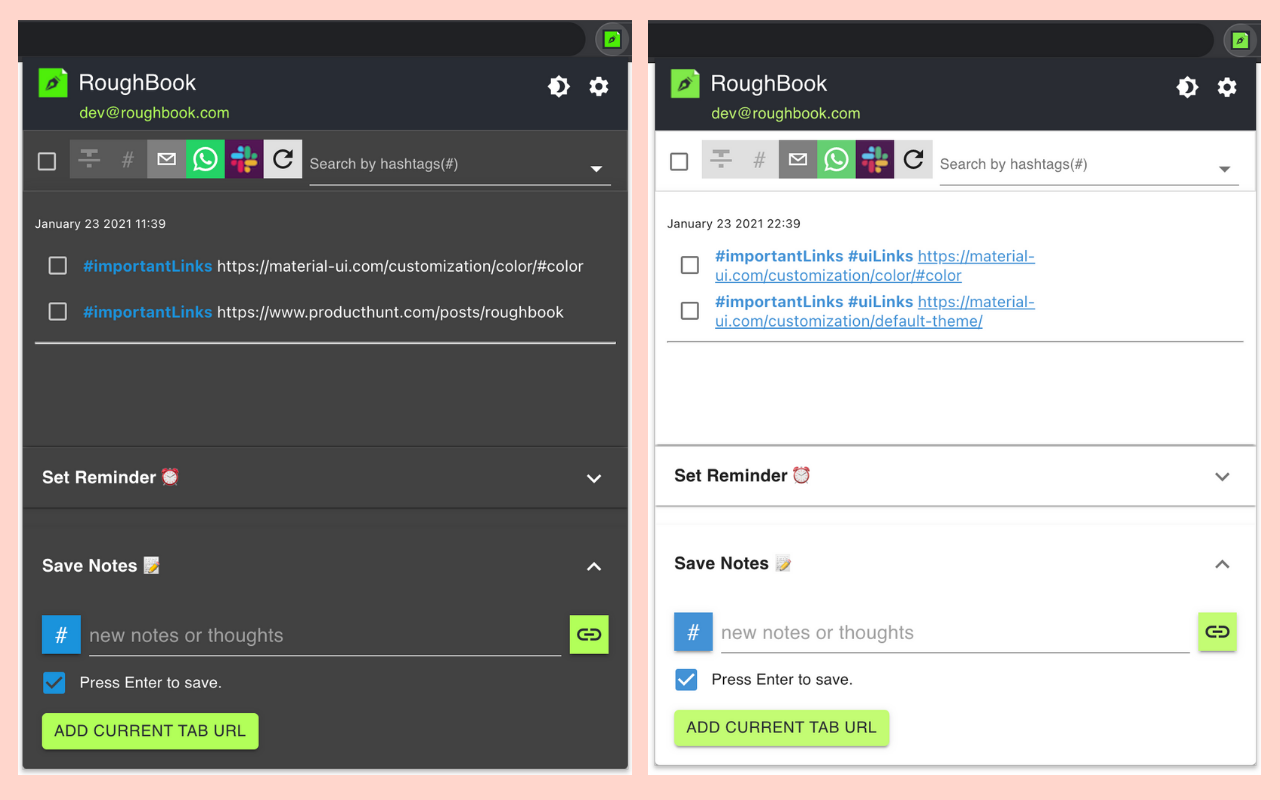The width and height of the screenshot is (1280, 800).
Task: Click green link icon in light Save Notes
Action: coord(1217,632)
